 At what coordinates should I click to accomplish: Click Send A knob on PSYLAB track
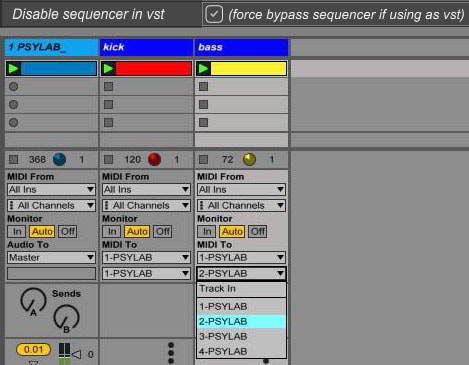tap(33, 301)
